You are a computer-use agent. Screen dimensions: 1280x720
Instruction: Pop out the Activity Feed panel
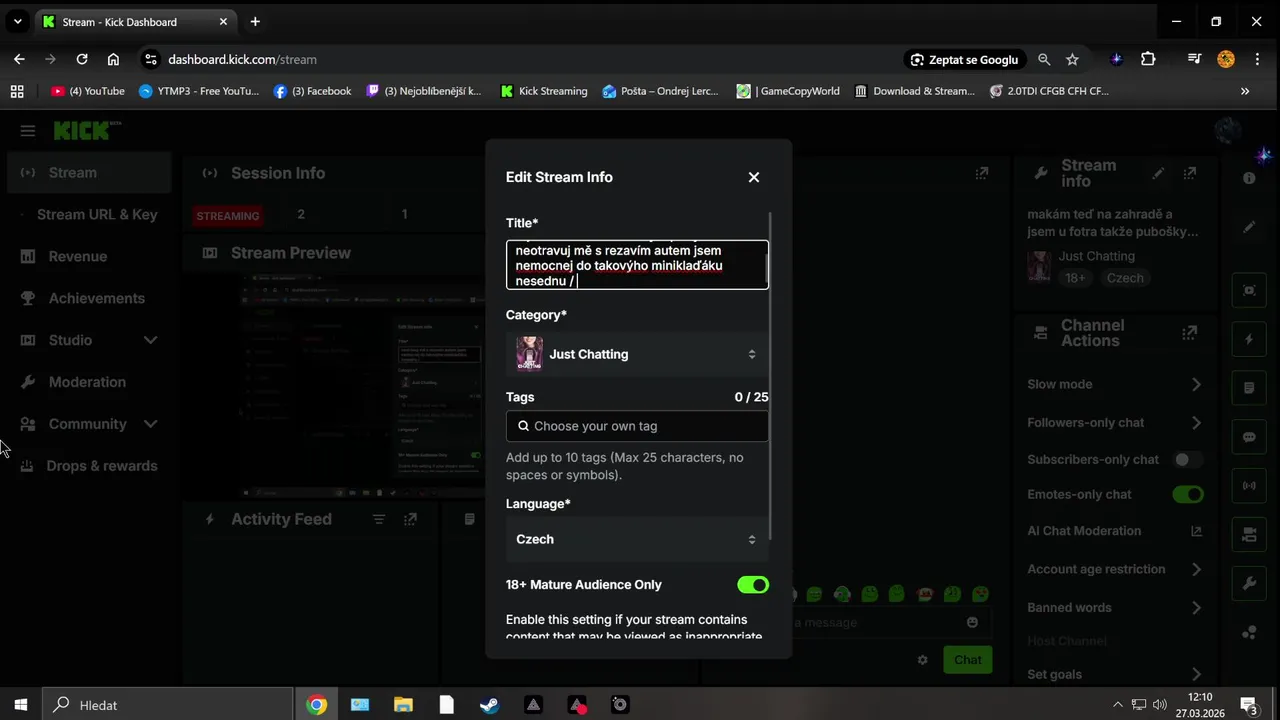410,519
